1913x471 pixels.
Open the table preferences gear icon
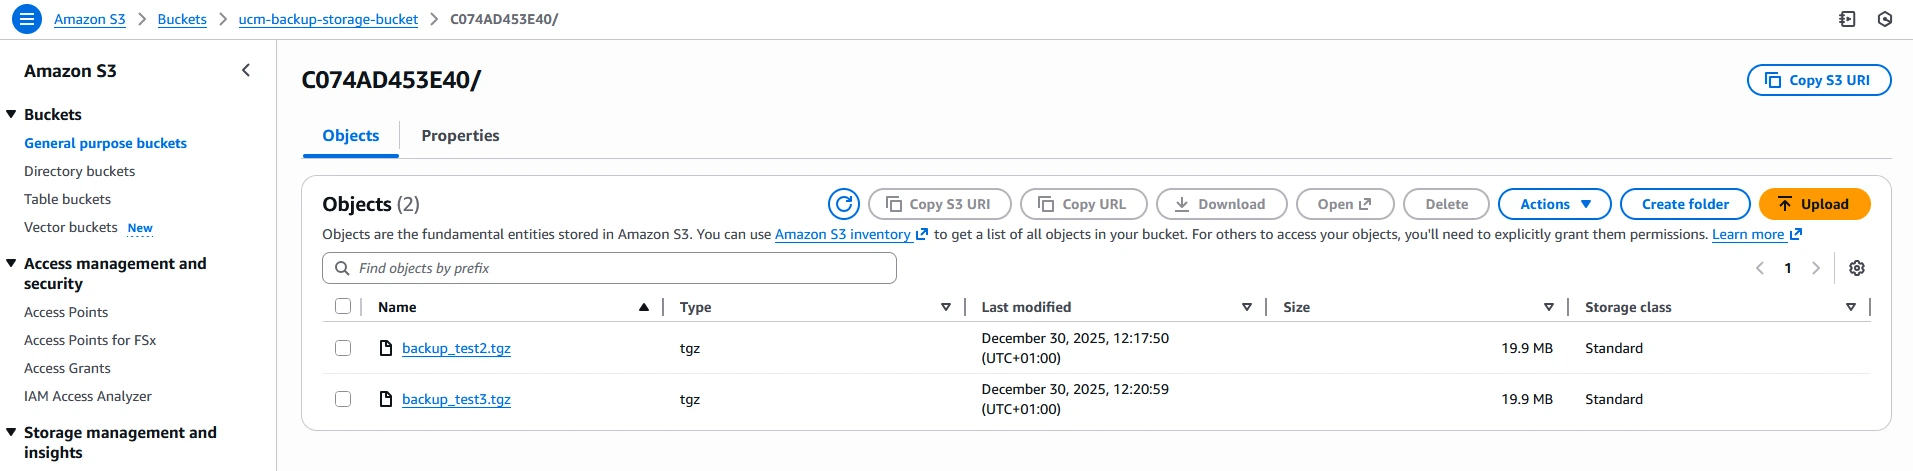click(1857, 268)
